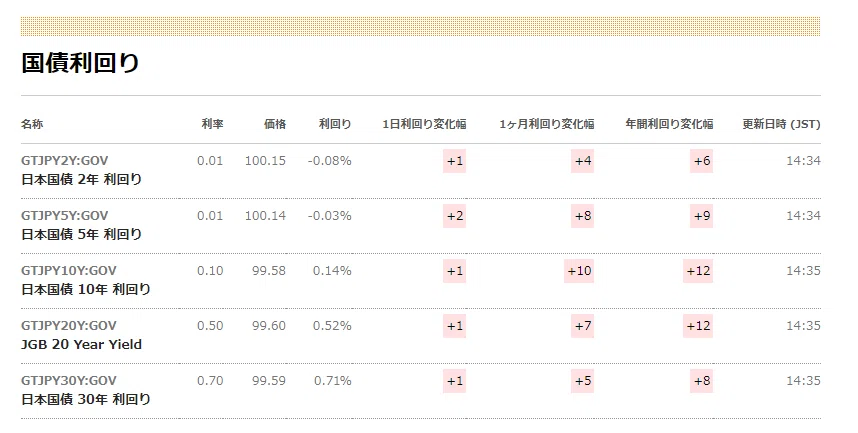The height and width of the screenshot is (433, 858).
Task: Click JGB 20 Year Yield name
Action: click(82, 344)
